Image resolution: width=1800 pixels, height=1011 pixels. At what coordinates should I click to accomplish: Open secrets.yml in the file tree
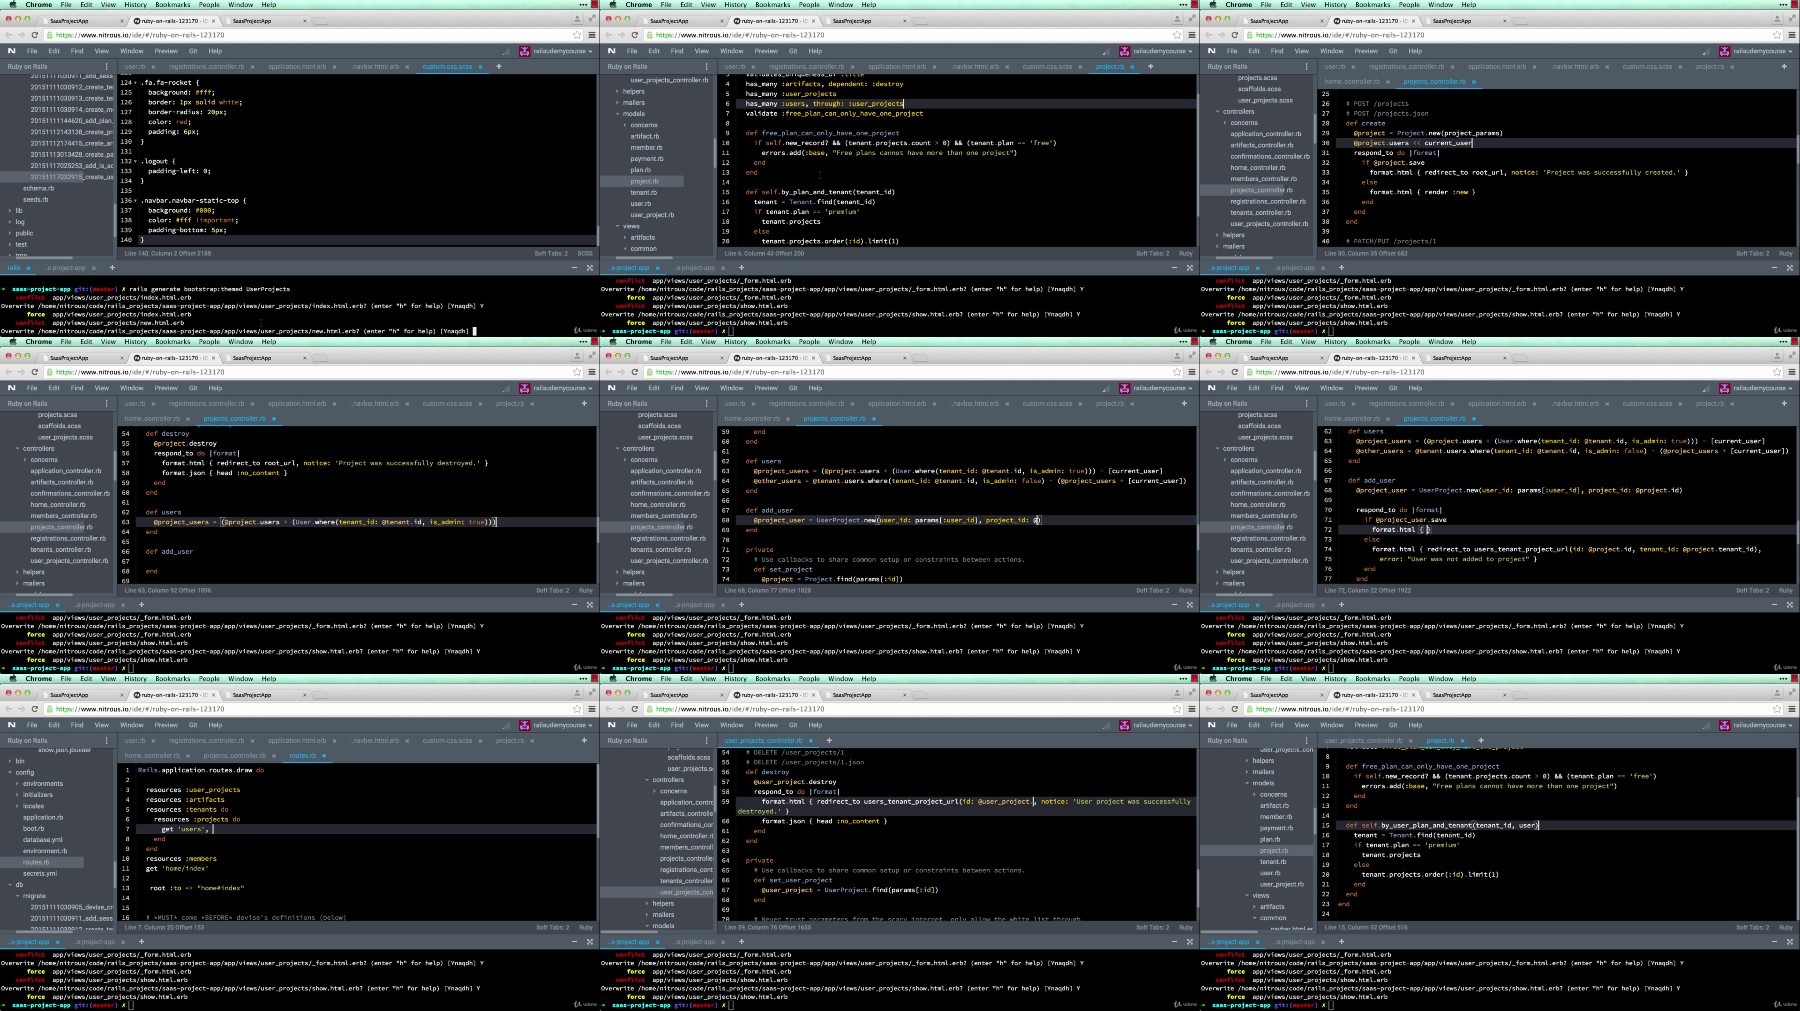click(40, 874)
